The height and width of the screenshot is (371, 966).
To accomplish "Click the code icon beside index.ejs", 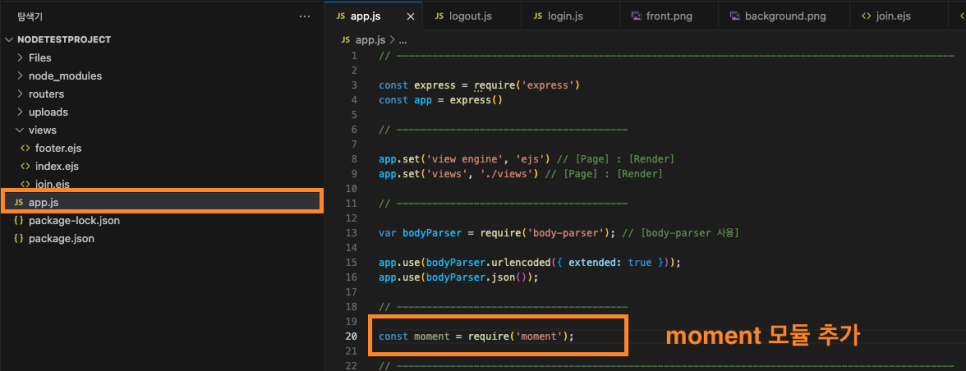I will pos(25,166).
